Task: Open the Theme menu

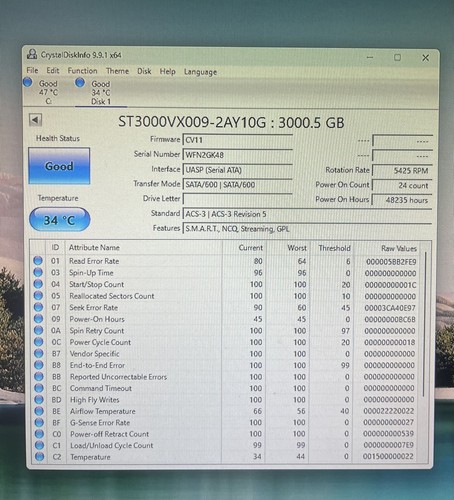Action: coord(117,71)
